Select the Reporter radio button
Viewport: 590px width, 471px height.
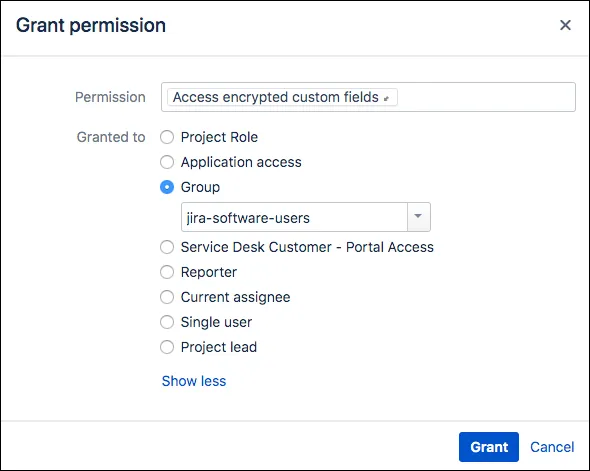pos(167,272)
